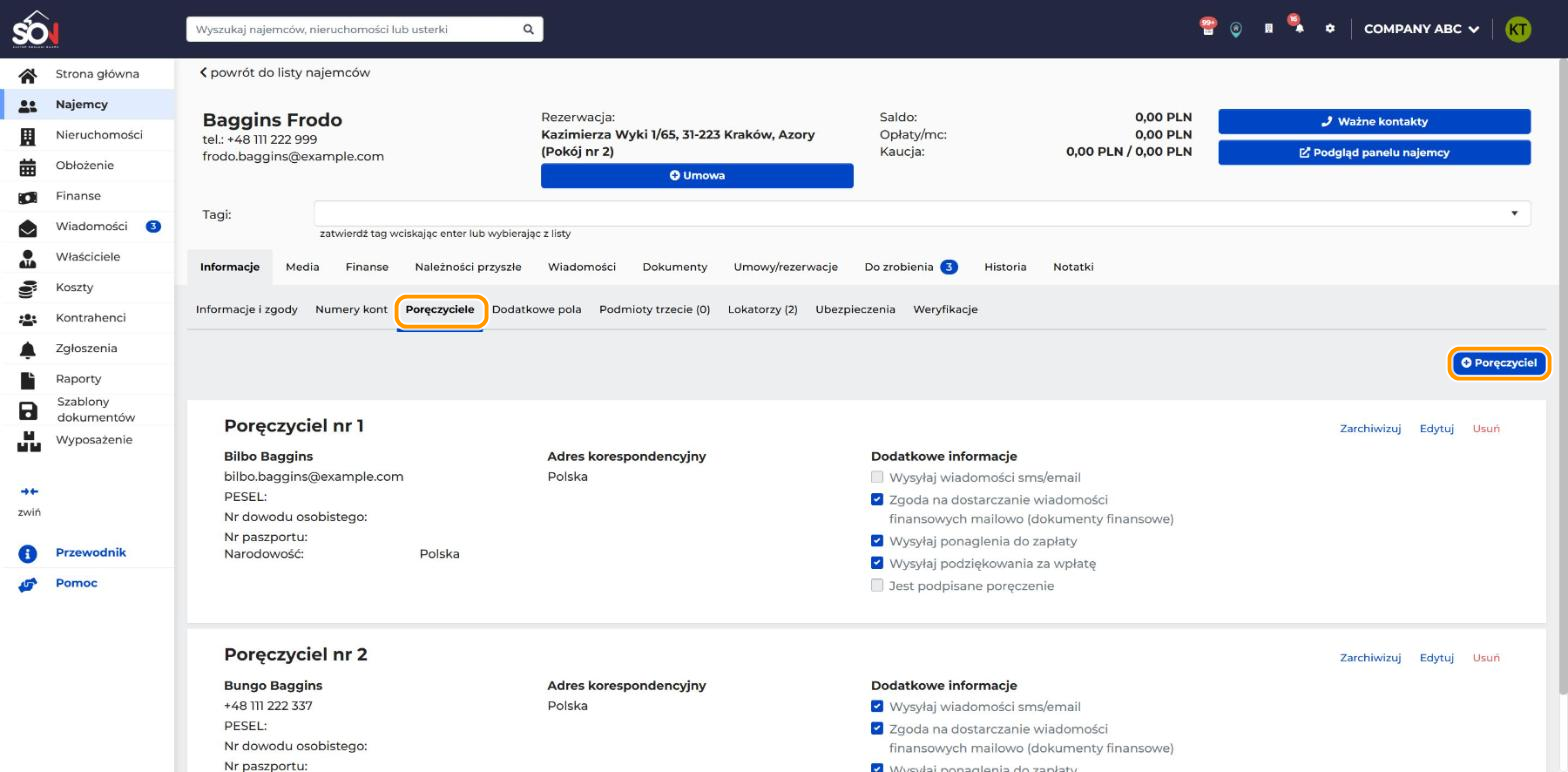Click Edytuj for Poręczyciel nr 2

tap(1436, 658)
